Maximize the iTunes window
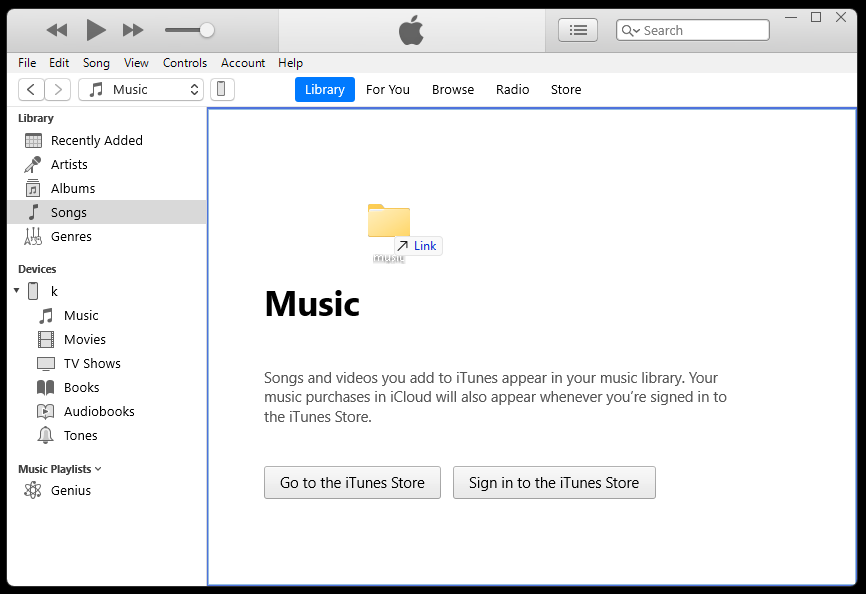This screenshot has height=594, width=866. (x=816, y=17)
